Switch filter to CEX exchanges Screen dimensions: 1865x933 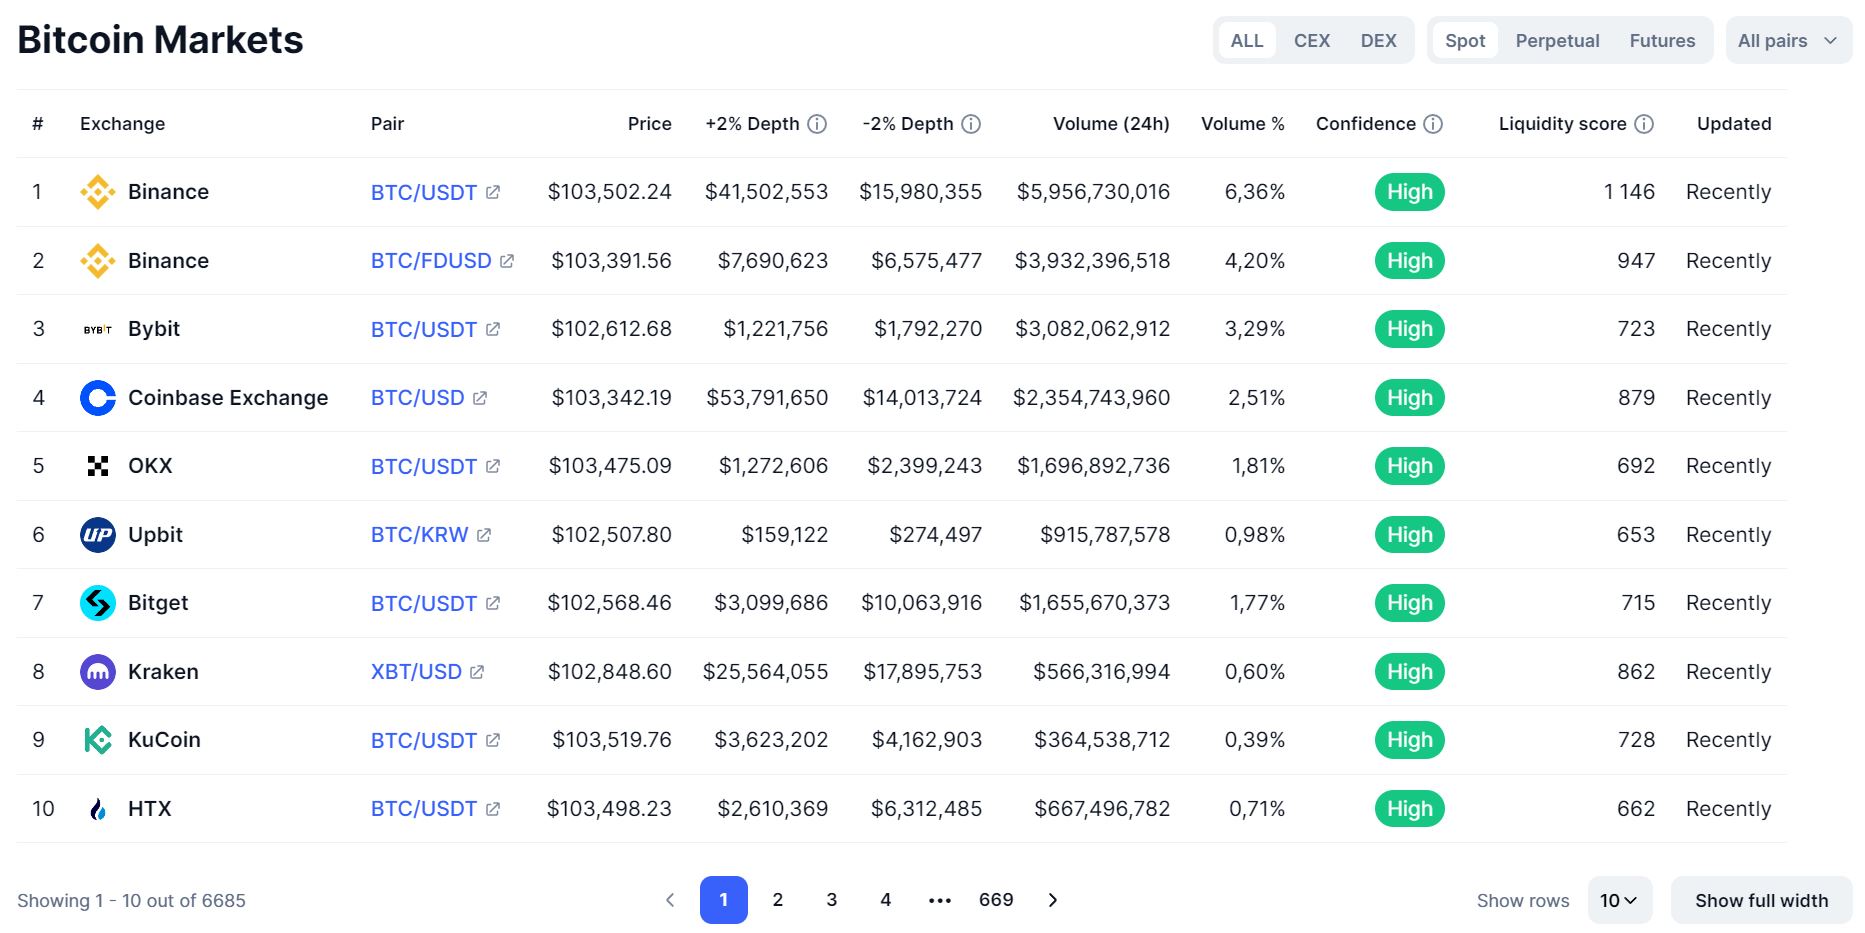pyautogui.click(x=1311, y=41)
